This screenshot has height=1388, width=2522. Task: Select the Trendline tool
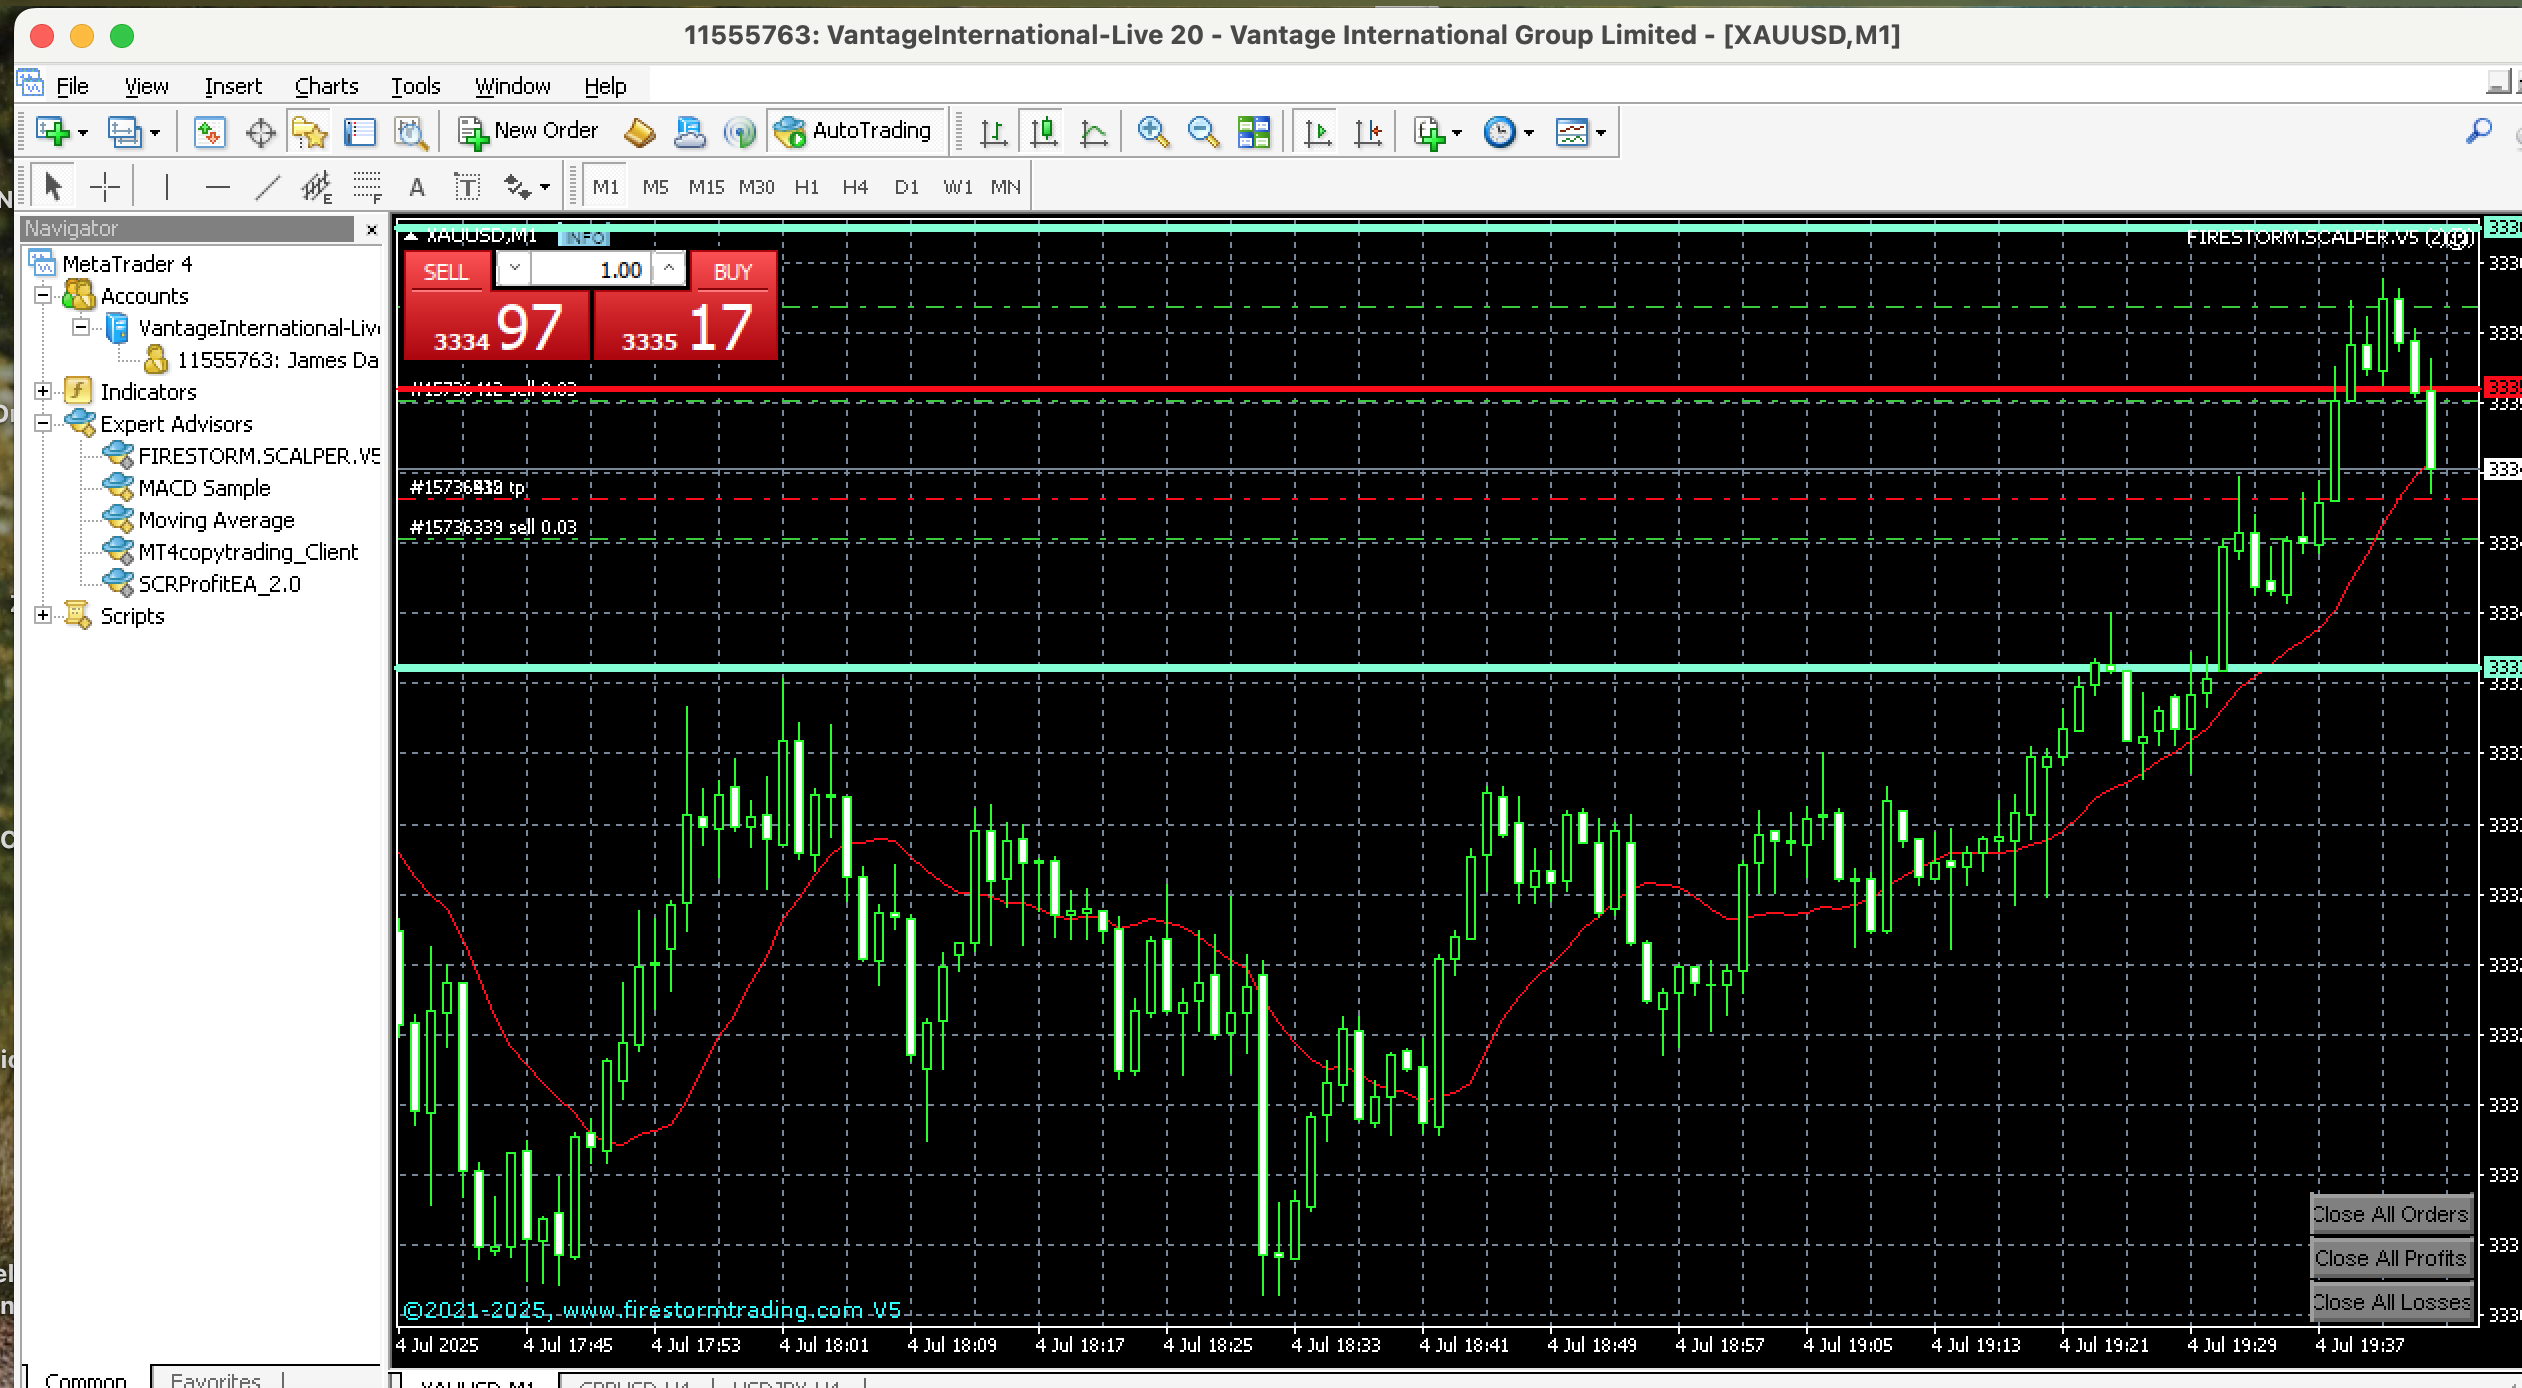[x=267, y=187]
